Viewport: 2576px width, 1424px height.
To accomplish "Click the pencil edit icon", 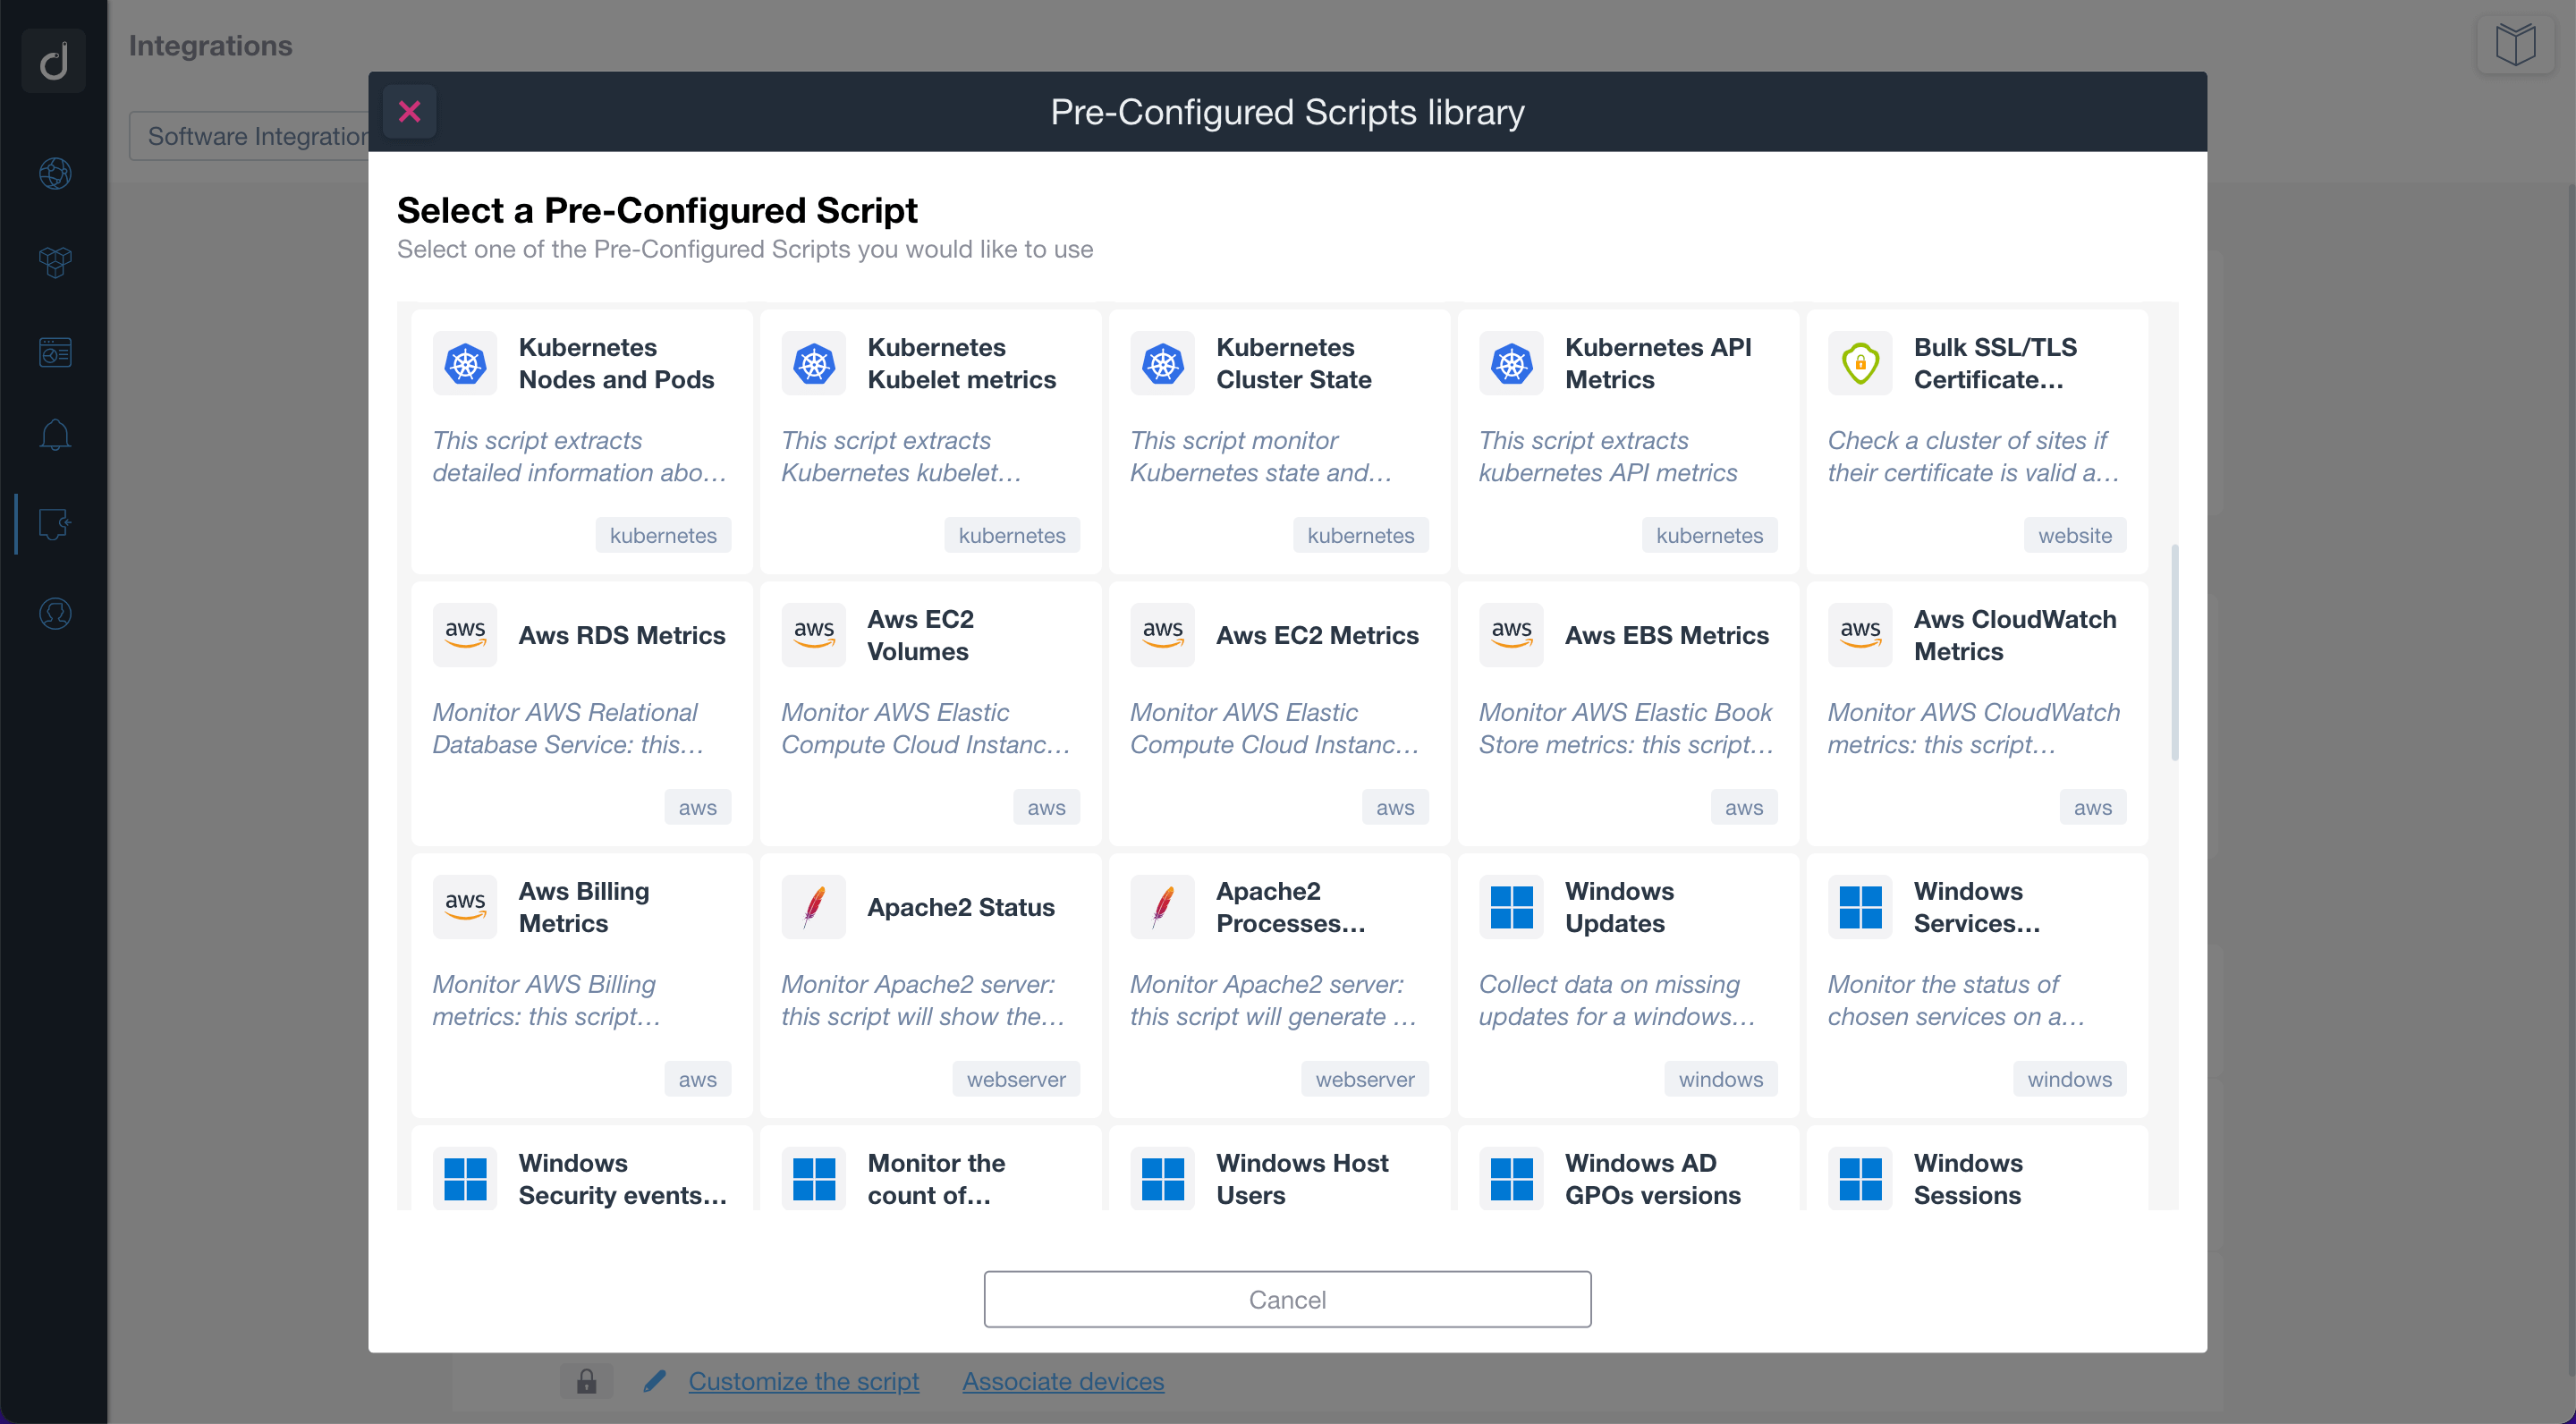I will click(655, 1381).
